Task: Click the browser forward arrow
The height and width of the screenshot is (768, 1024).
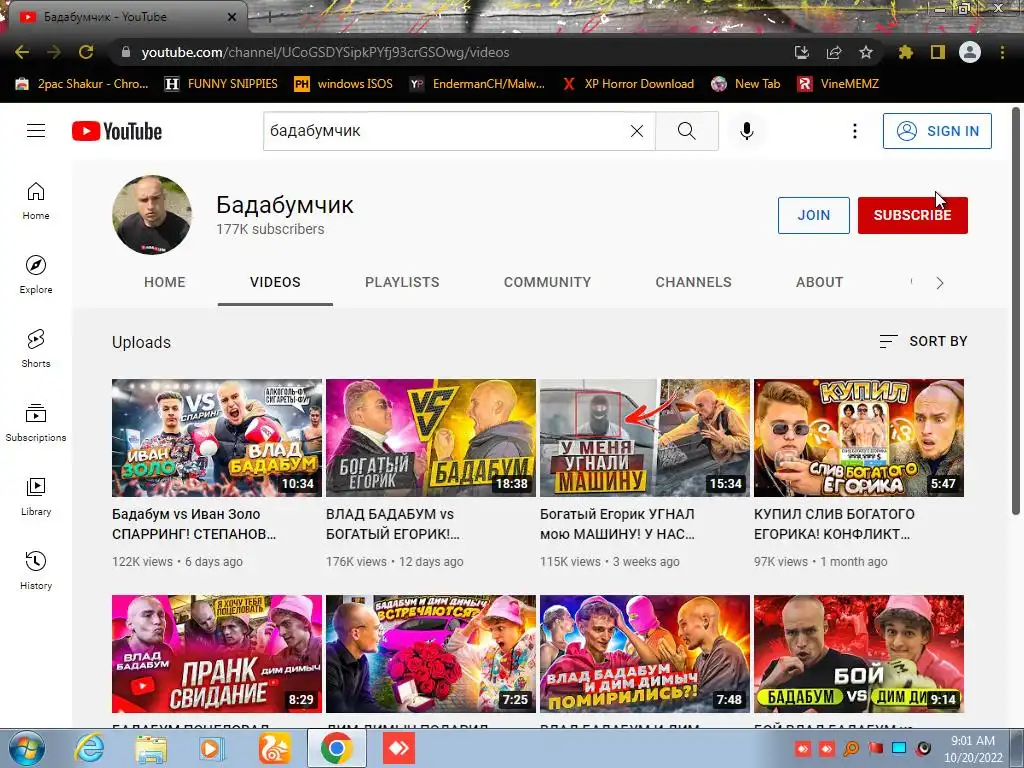Action: (54, 52)
